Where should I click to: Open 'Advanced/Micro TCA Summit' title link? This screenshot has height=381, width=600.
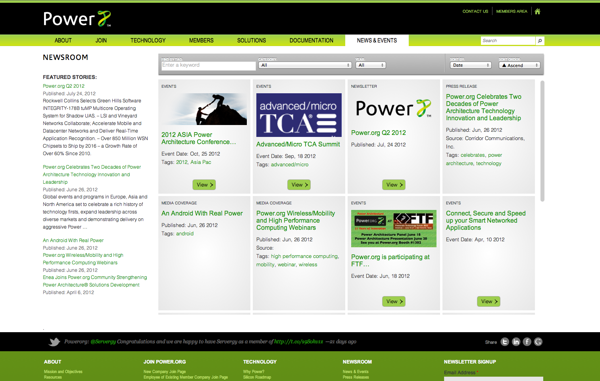tap(298, 144)
